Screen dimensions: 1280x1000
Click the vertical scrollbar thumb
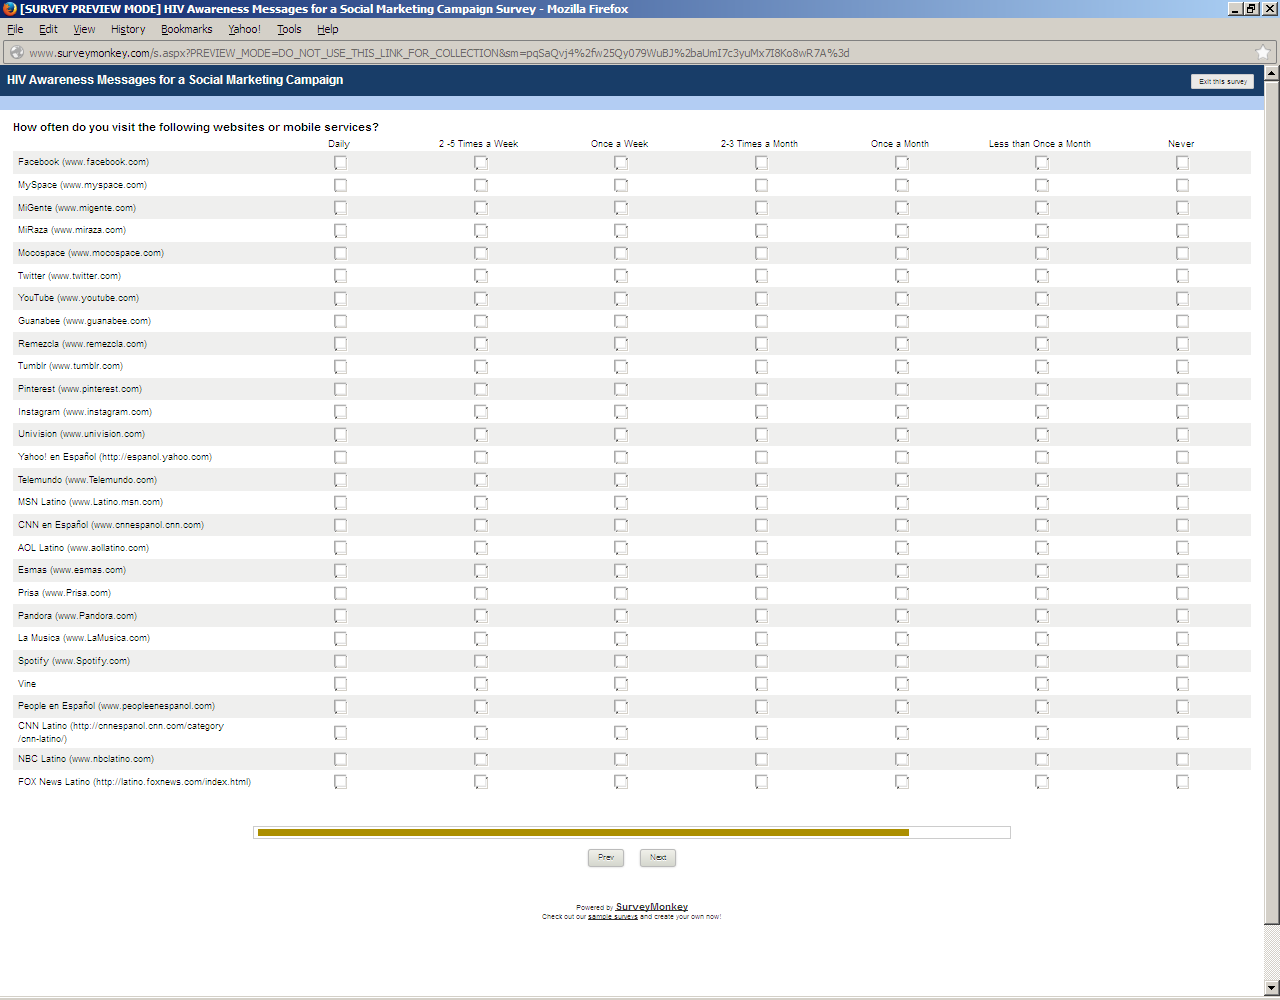[1272, 503]
